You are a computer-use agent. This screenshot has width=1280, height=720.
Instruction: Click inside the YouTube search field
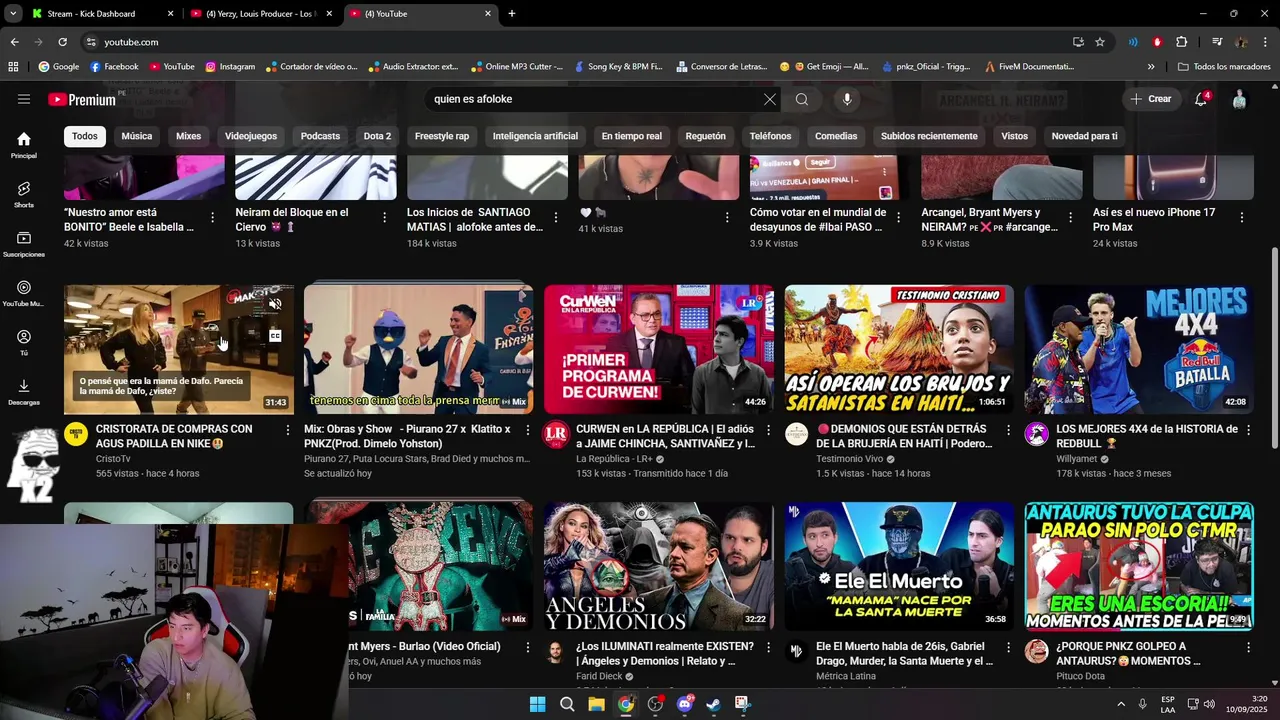pos(595,99)
